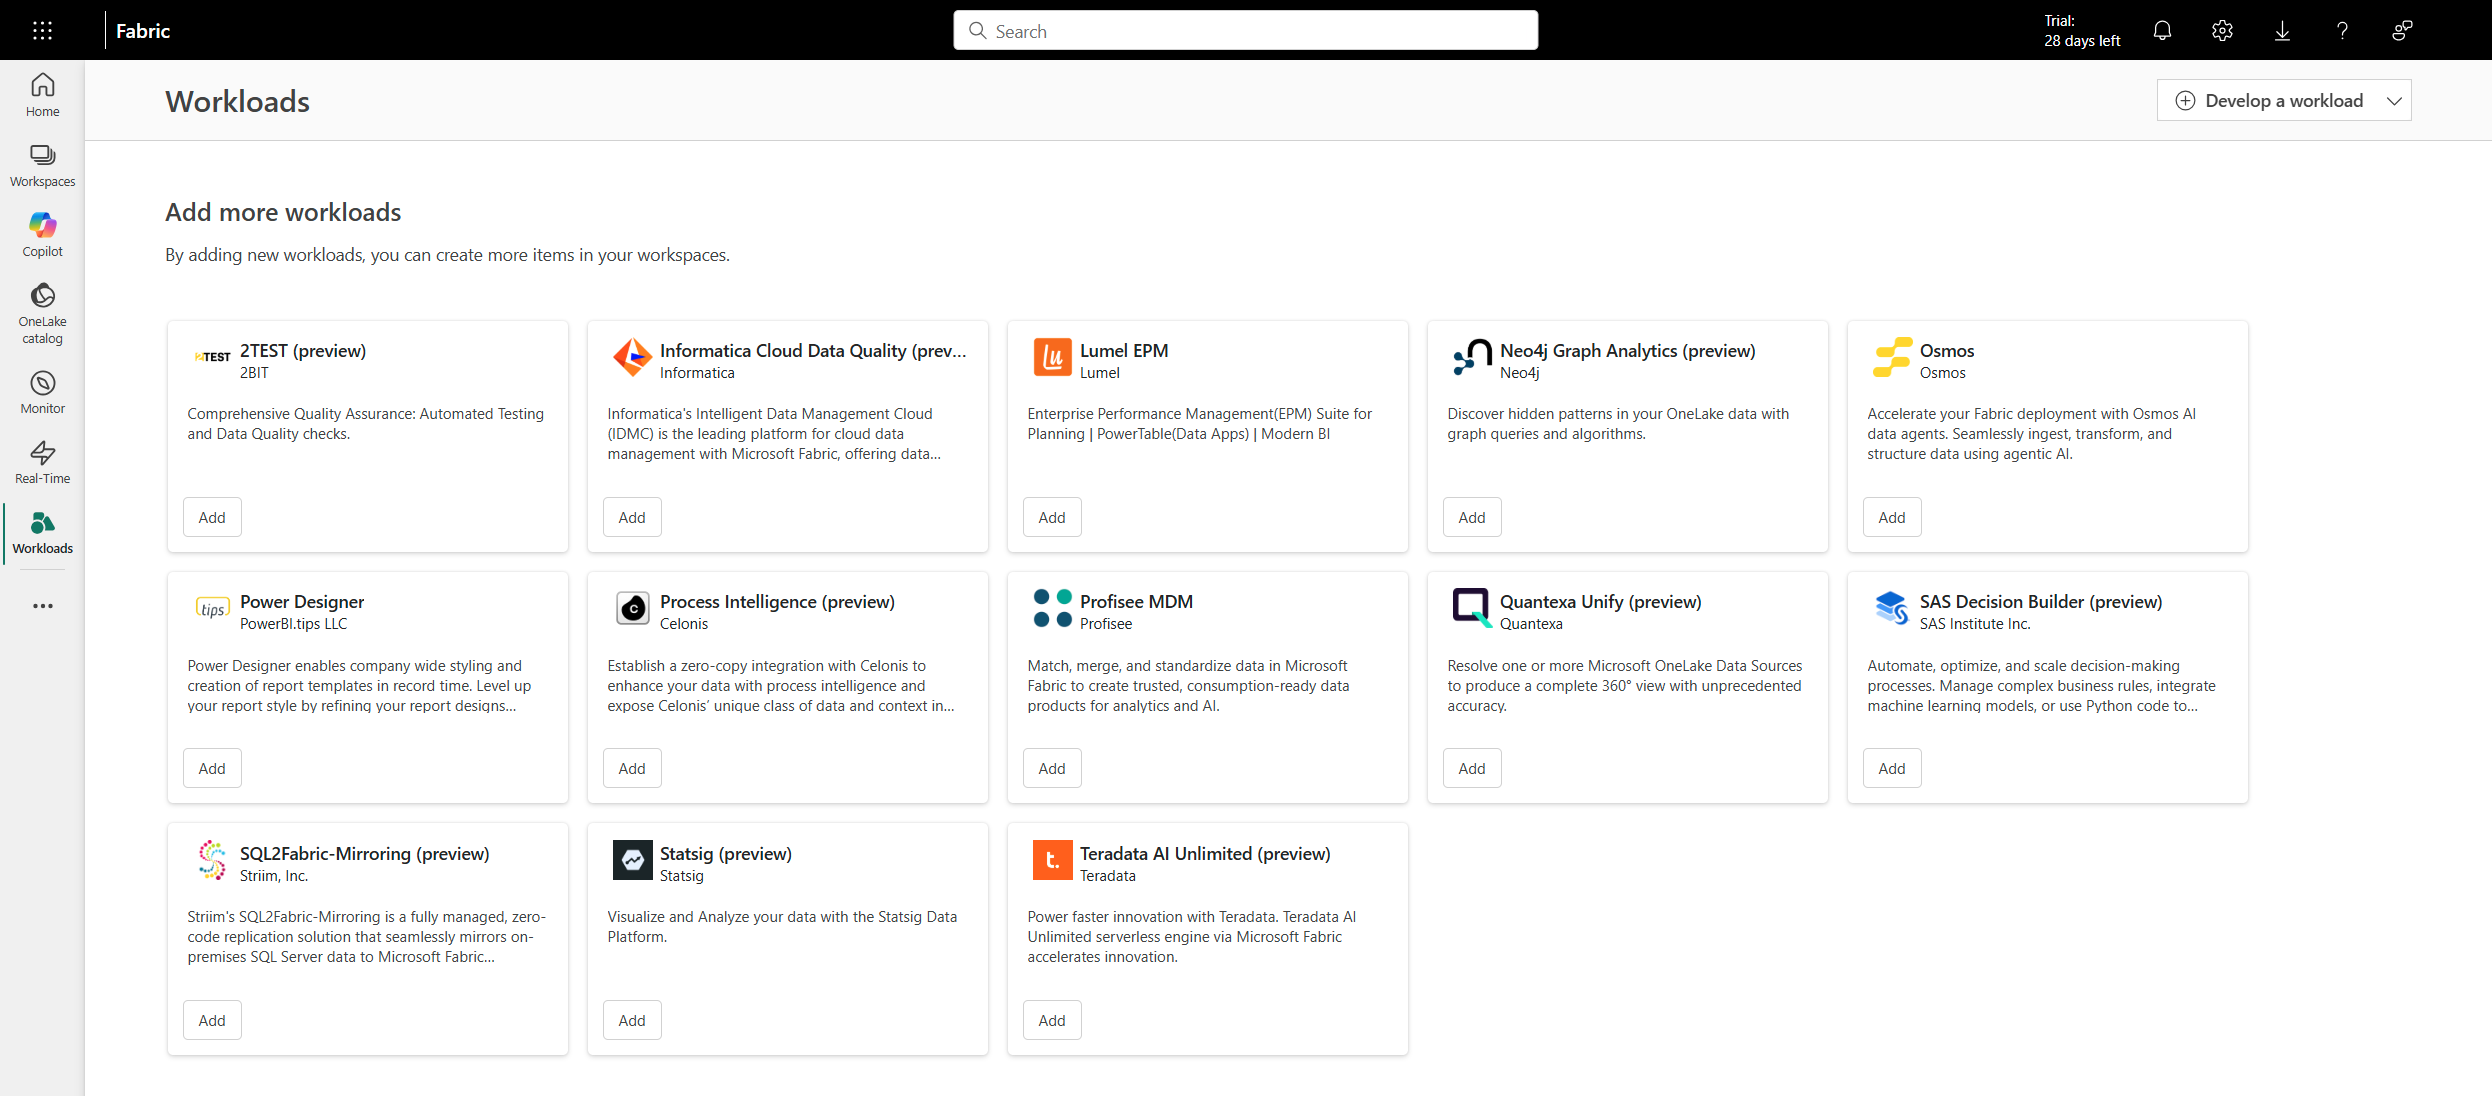Click the Celonis Process Intelligence logo

632,608
